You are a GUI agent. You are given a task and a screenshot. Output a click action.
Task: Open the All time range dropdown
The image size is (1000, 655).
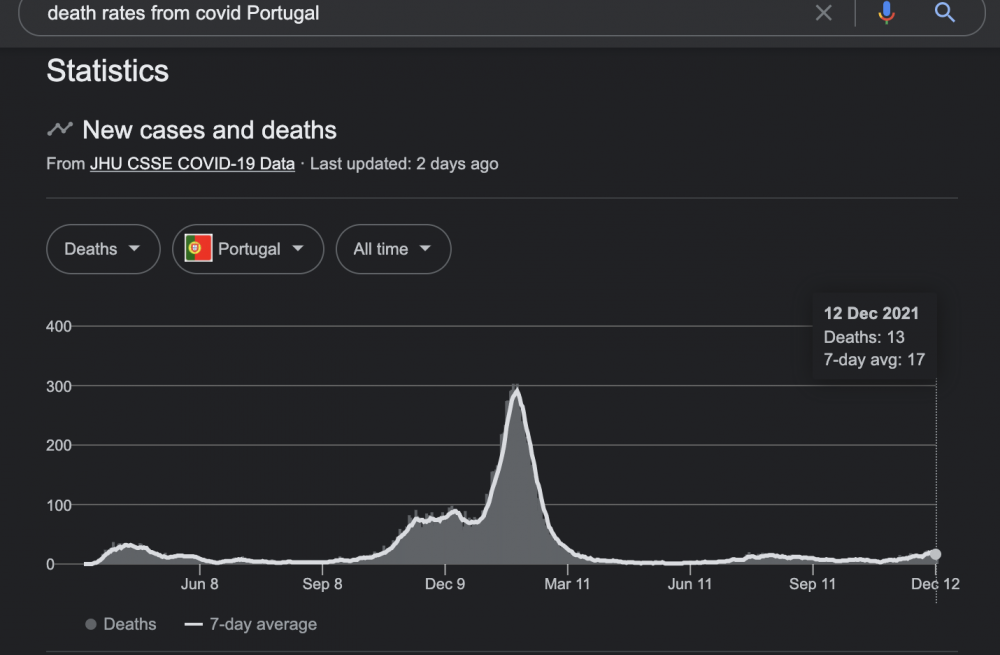[x=393, y=249]
